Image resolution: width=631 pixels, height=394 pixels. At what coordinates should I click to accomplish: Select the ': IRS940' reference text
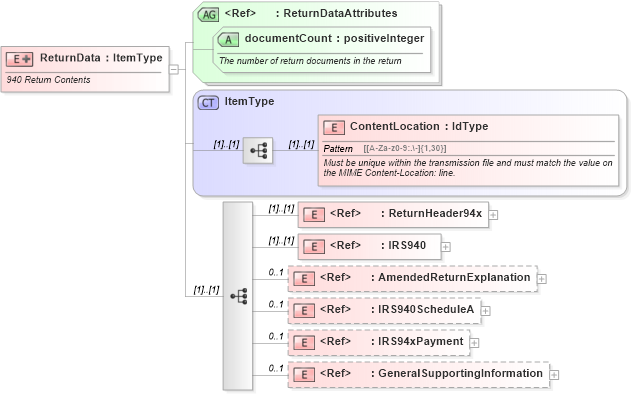click(403, 245)
